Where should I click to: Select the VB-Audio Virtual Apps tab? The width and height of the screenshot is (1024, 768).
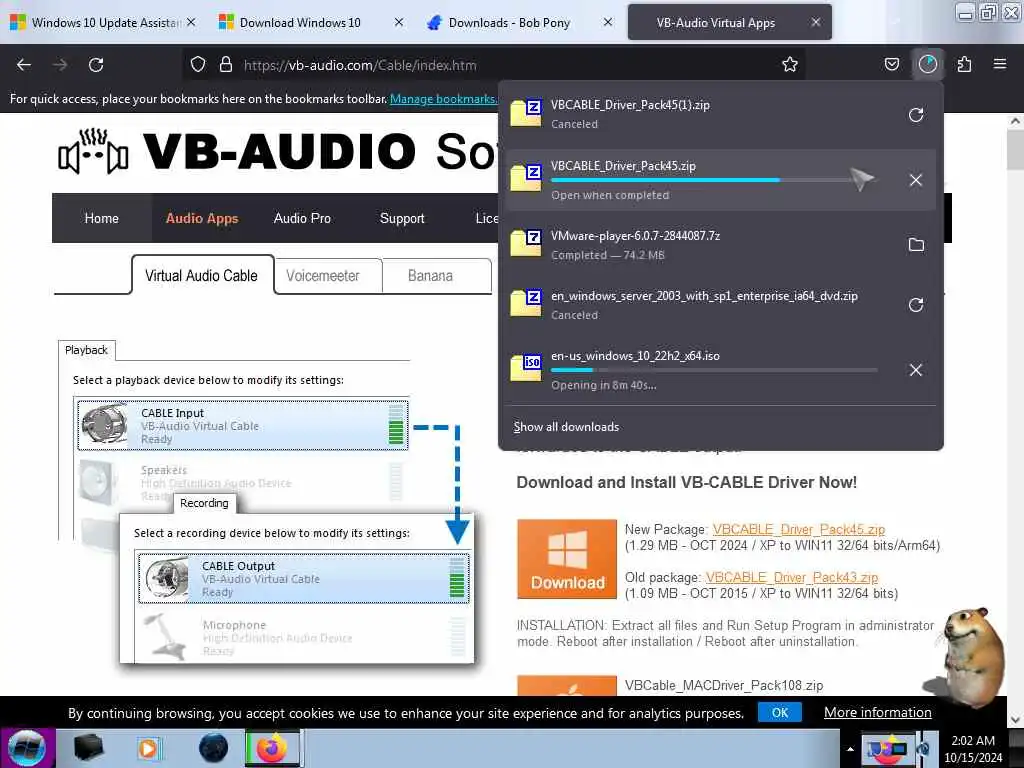[716, 22]
